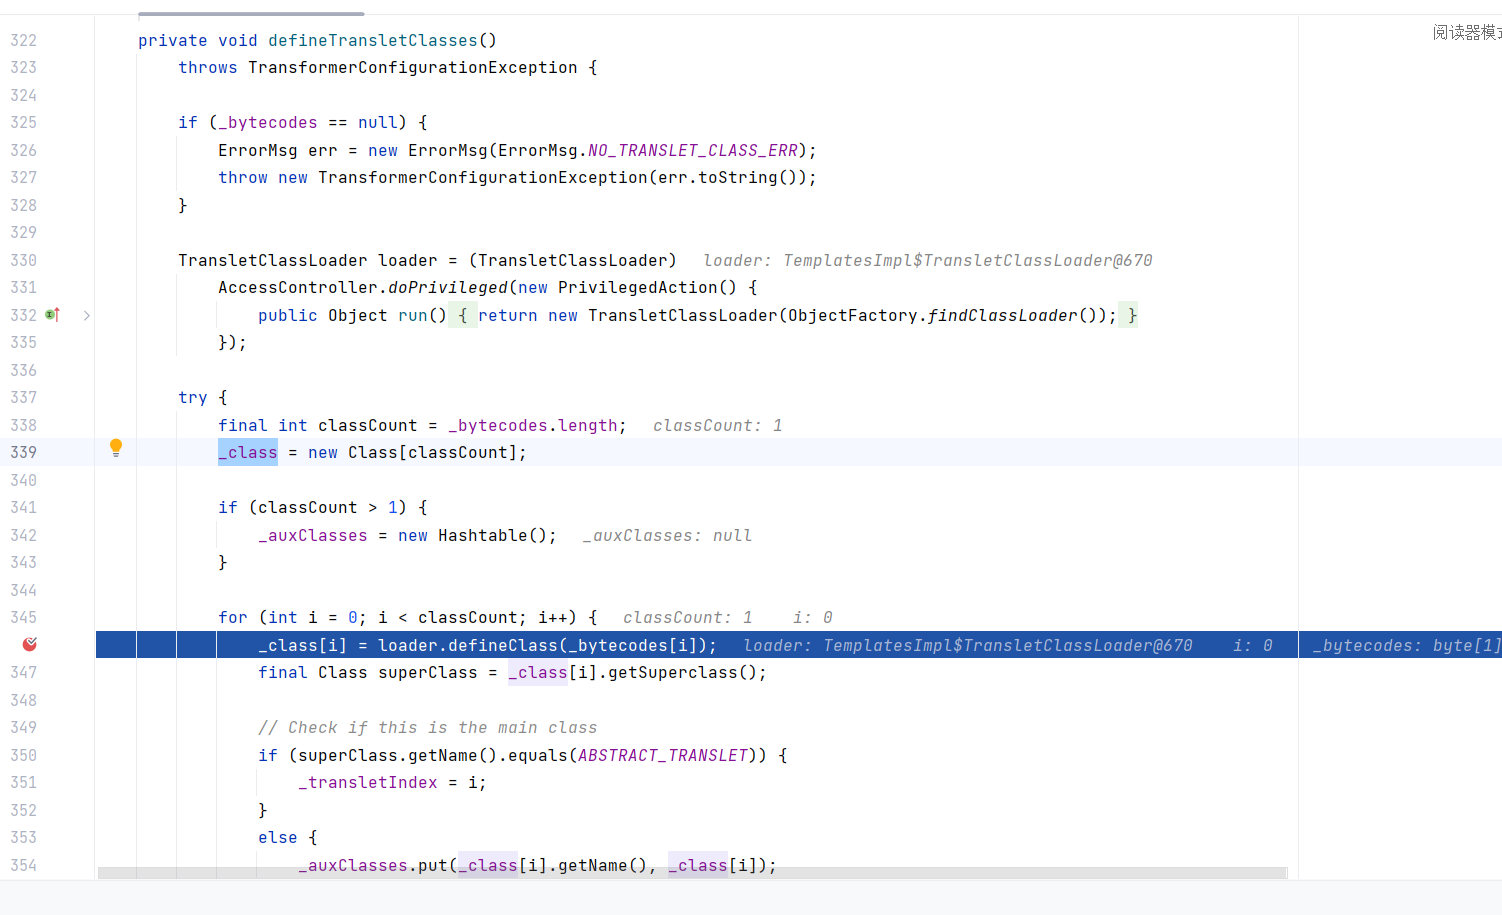Screen dimensions: 1502x915
Task: Click the err.toString() call
Action: 727,178
